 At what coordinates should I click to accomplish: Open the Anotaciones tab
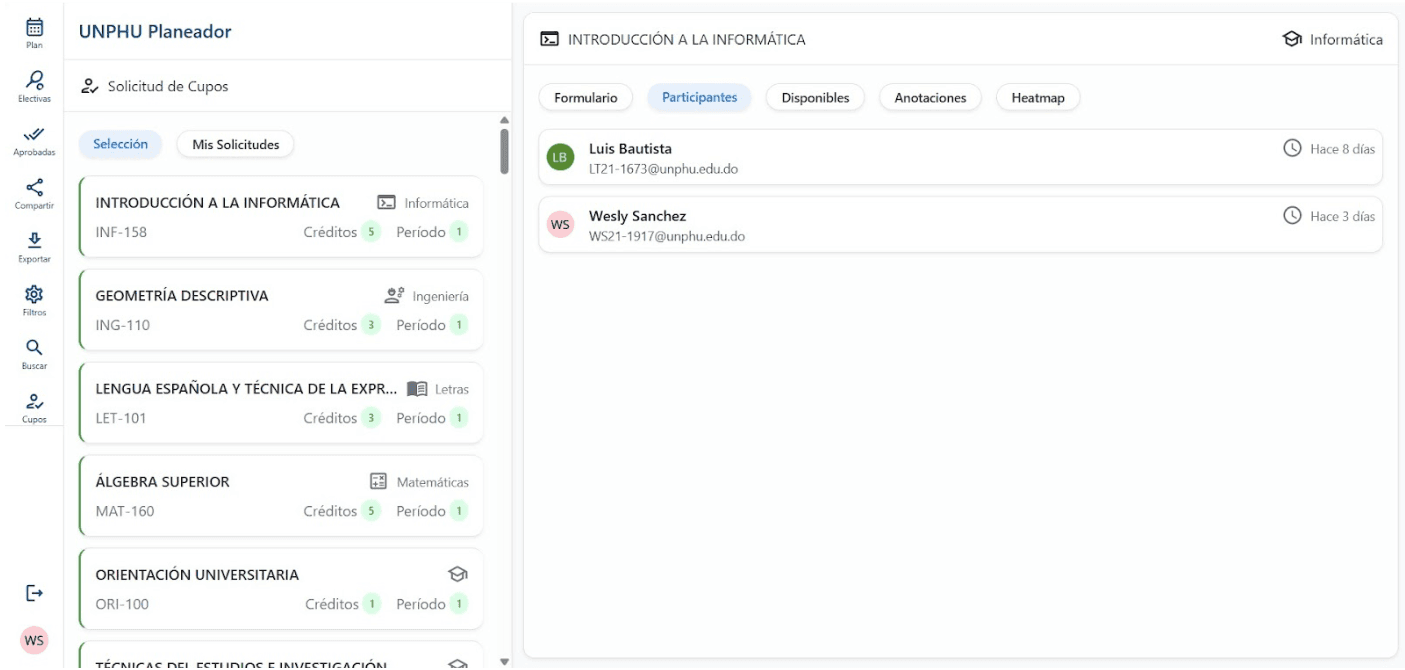(931, 97)
